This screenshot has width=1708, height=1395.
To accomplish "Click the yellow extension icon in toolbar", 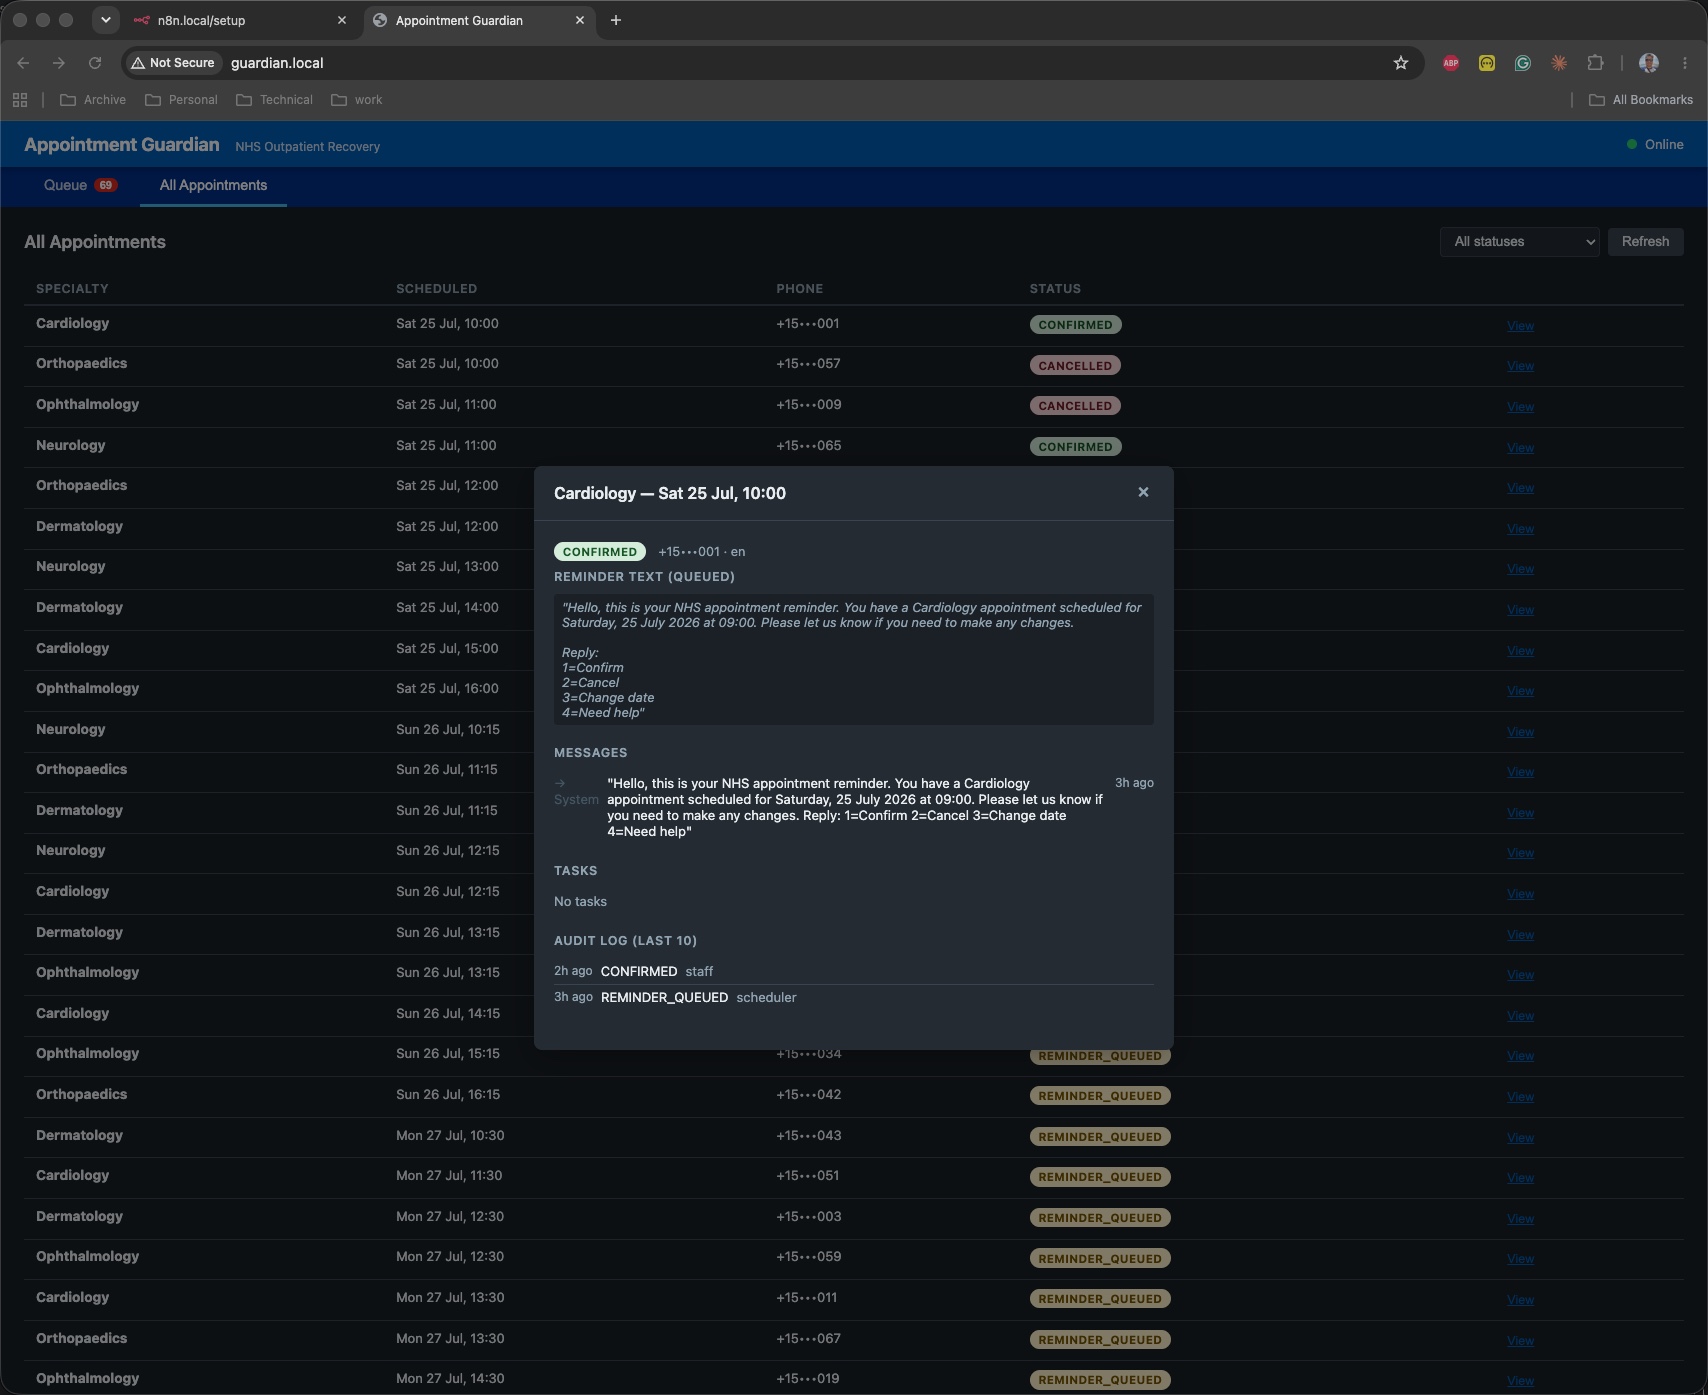I will coord(1487,63).
